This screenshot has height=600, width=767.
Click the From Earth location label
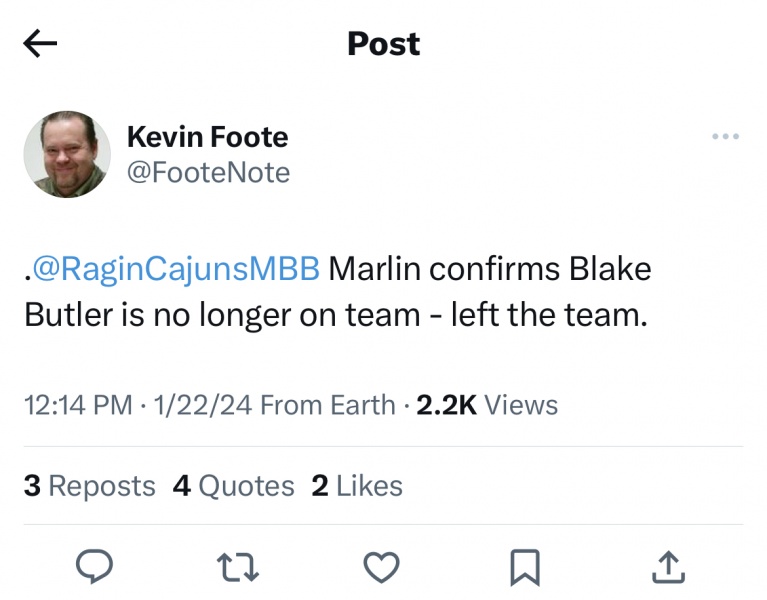click(x=329, y=405)
